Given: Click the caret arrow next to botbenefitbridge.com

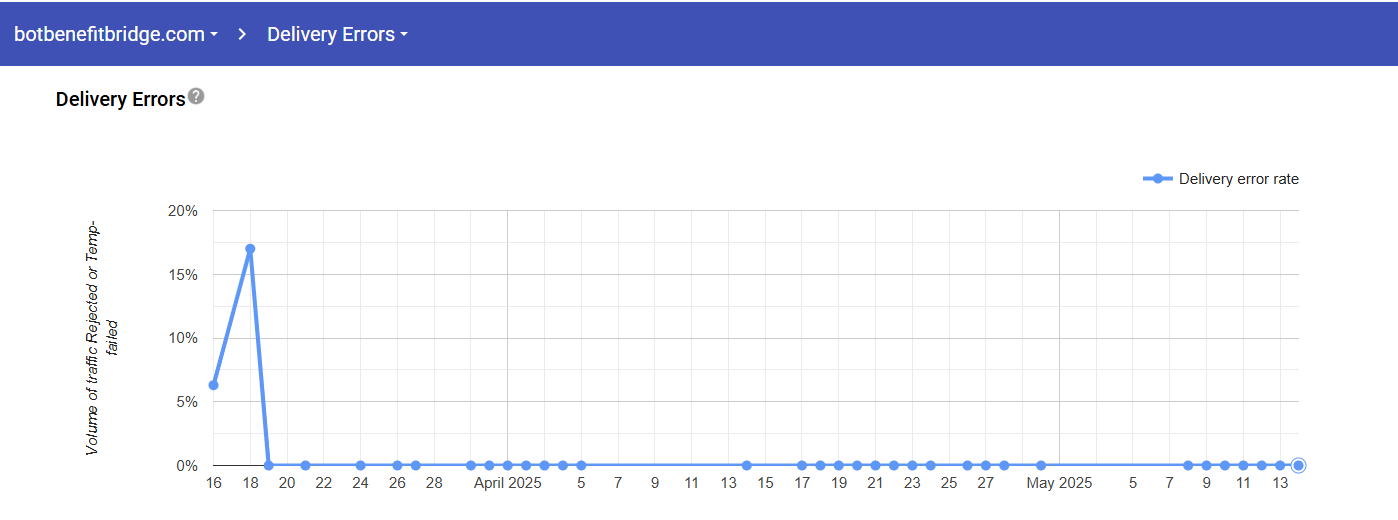Looking at the screenshot, I should tap(214, 35).
